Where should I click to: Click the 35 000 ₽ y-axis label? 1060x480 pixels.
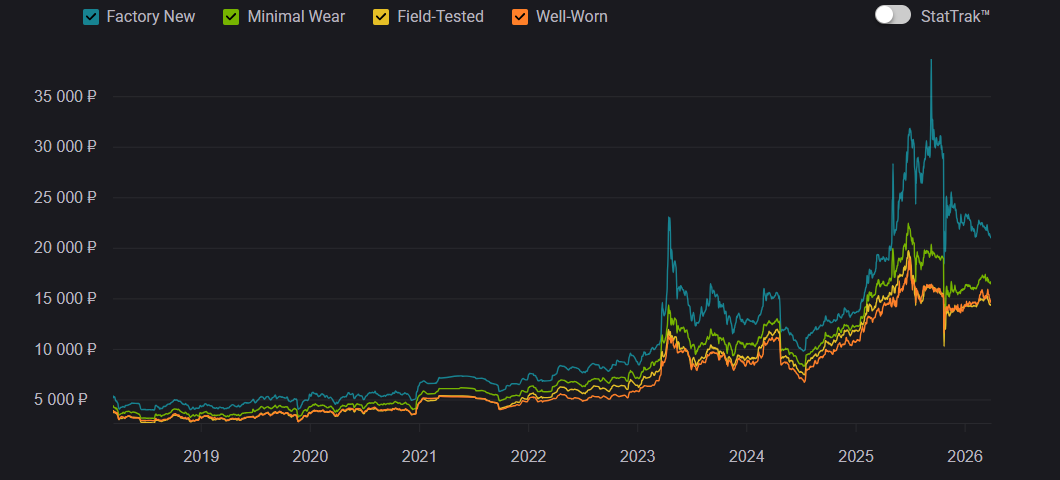coord(64,97)
